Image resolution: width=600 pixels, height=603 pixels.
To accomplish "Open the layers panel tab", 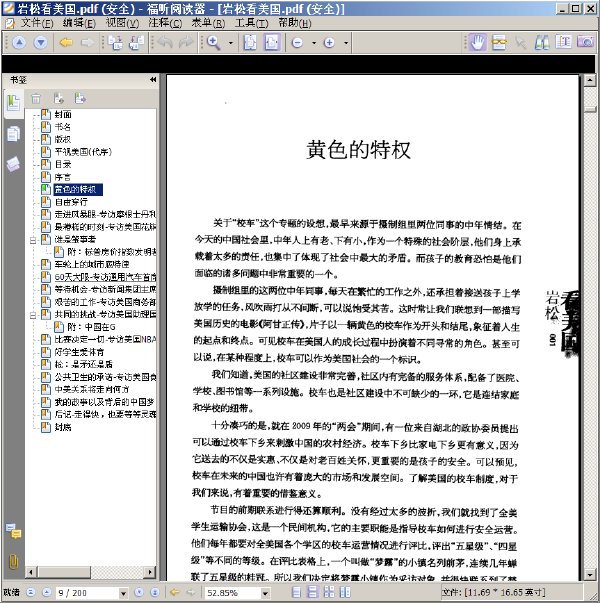I will point(13,164).
